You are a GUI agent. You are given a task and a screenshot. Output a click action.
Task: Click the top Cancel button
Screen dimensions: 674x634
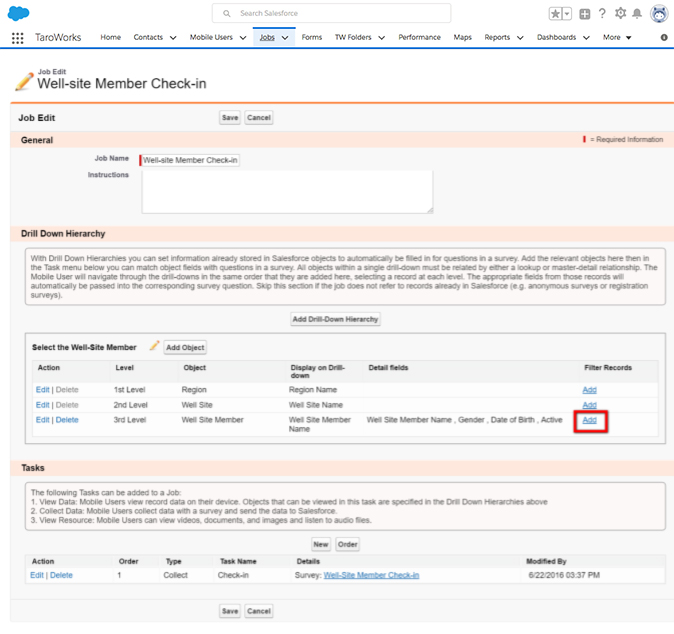(259, 118)
